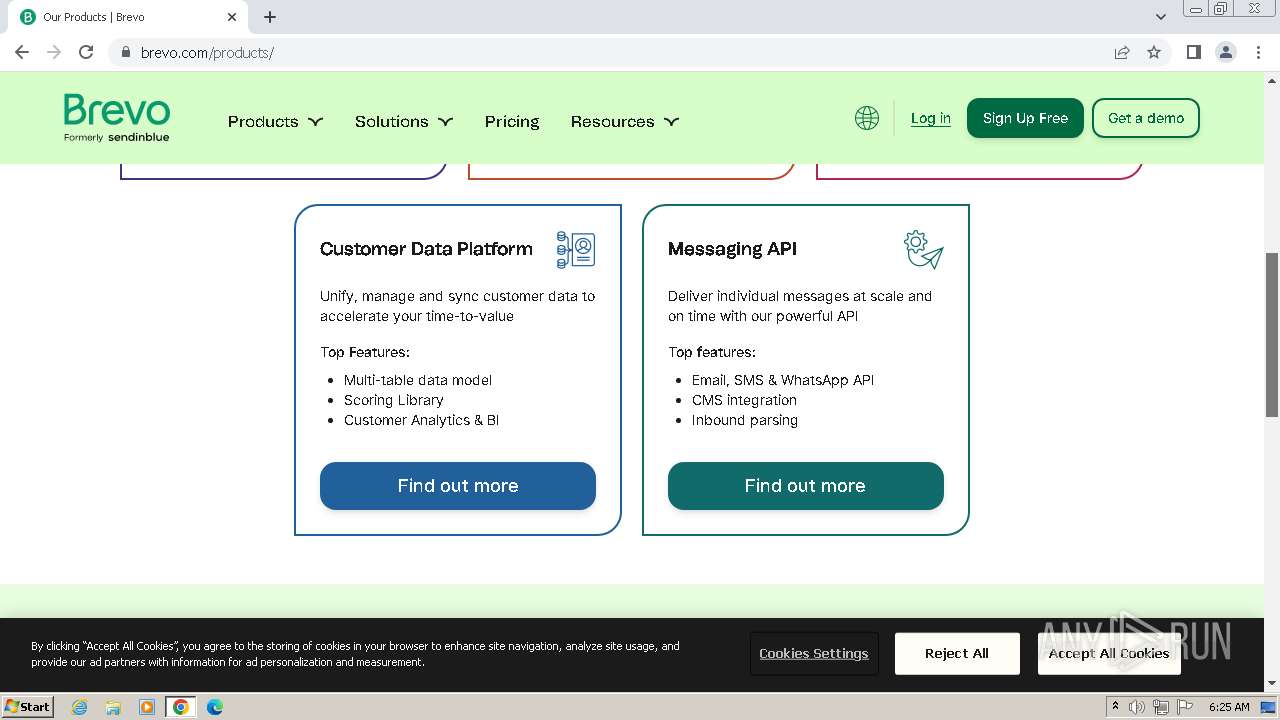Image resolution: width=1280 pixels, height=720 pixels.
Task: Bookmark this page with the star icon
Action: pos(1154,52)
